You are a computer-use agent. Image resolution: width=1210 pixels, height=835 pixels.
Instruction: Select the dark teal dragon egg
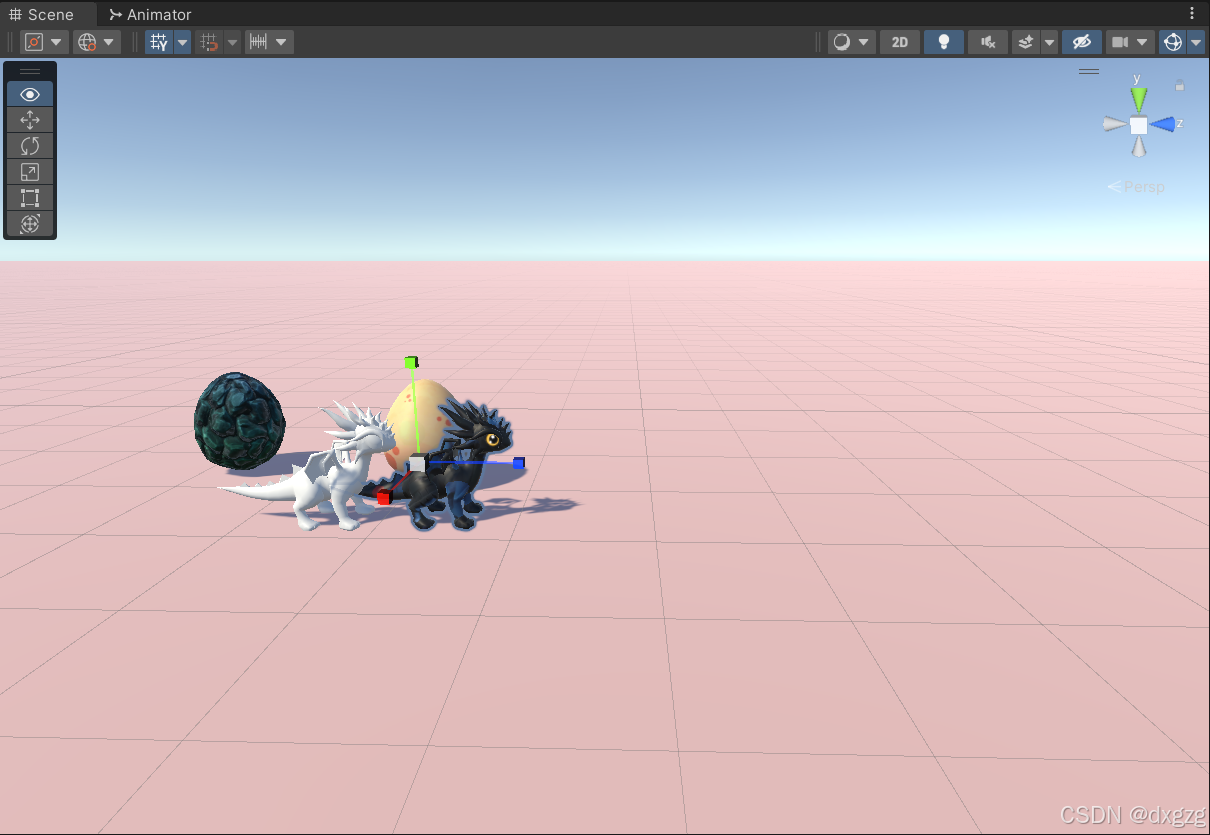pyautogui.click(x=240, y=420)
